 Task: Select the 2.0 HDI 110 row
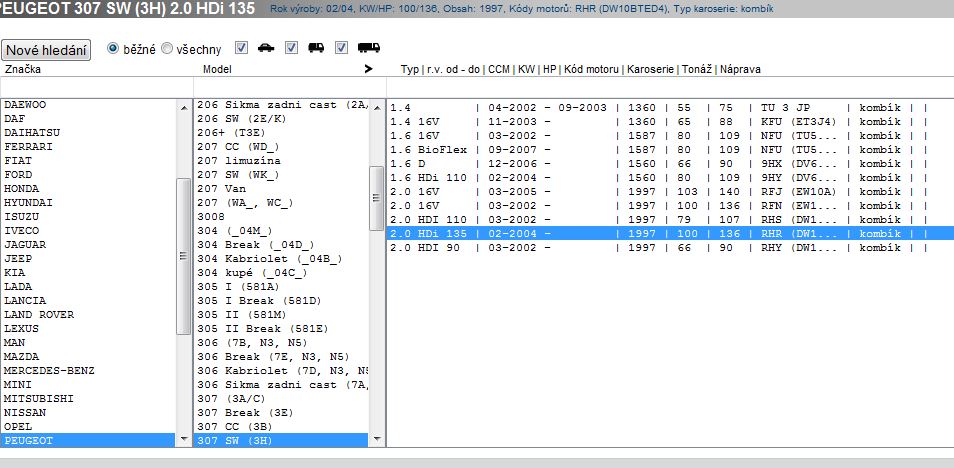tap(670, 220)
